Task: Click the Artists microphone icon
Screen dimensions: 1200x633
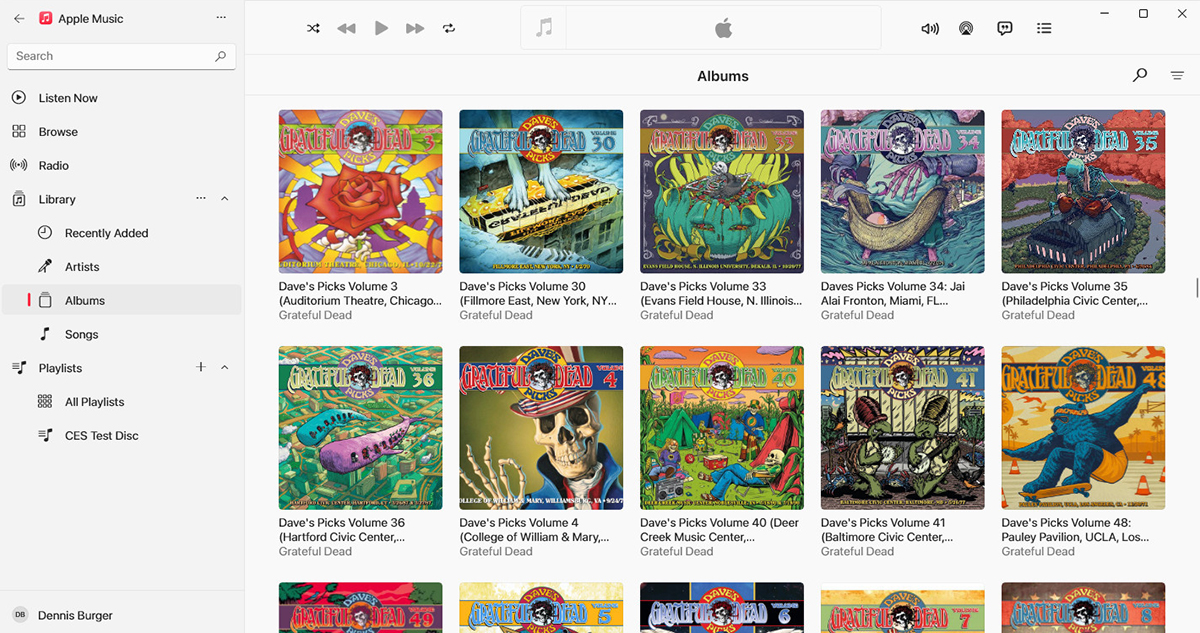Action: click(45, 267)
